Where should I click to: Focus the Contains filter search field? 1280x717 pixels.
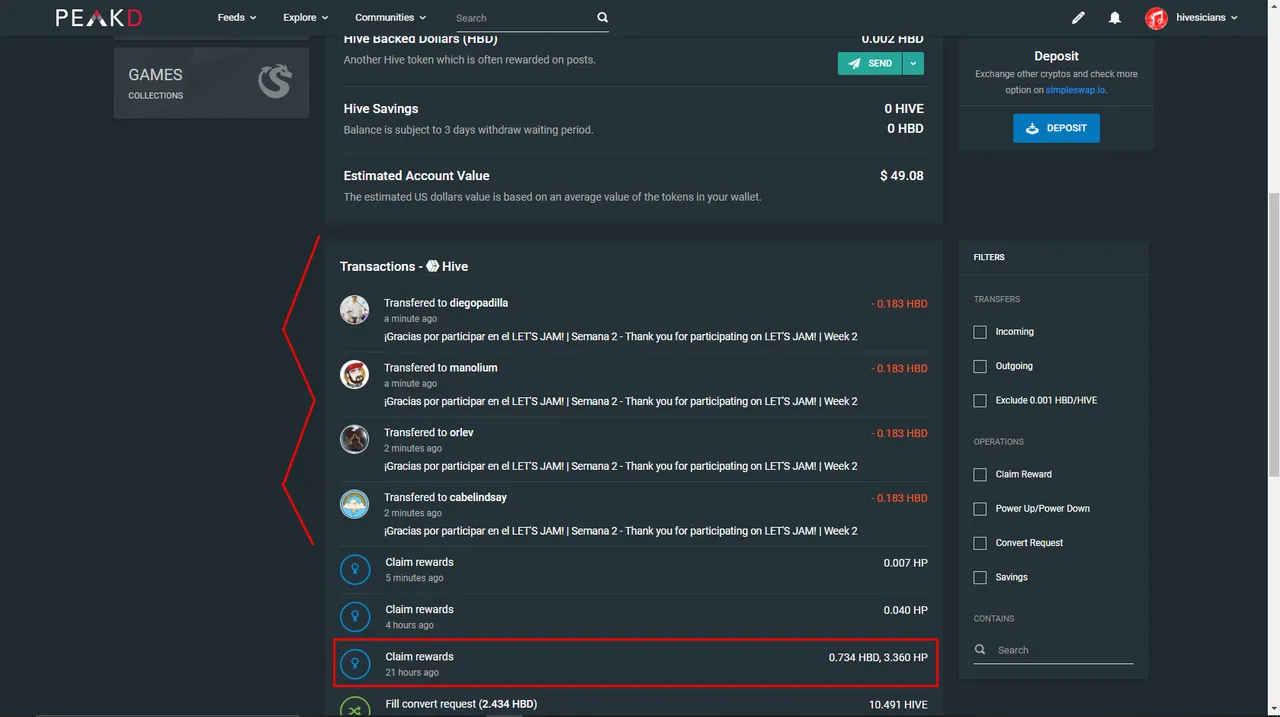(1064, 650)
